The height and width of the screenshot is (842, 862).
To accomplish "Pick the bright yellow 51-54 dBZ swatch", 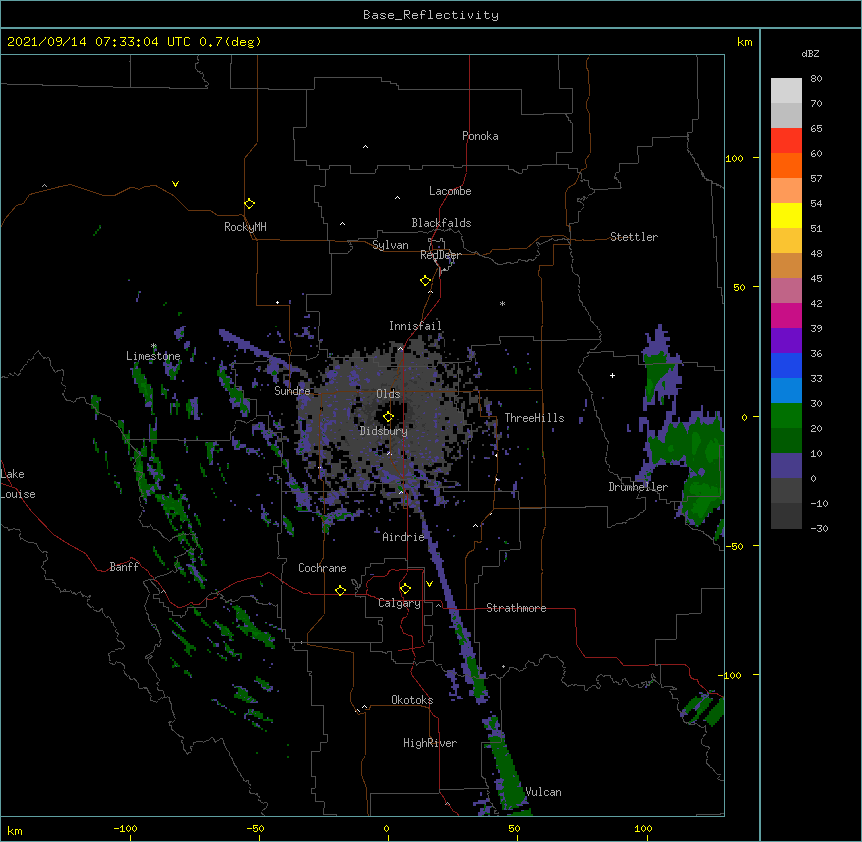I will pyautogui.click(x=786, y=215).
